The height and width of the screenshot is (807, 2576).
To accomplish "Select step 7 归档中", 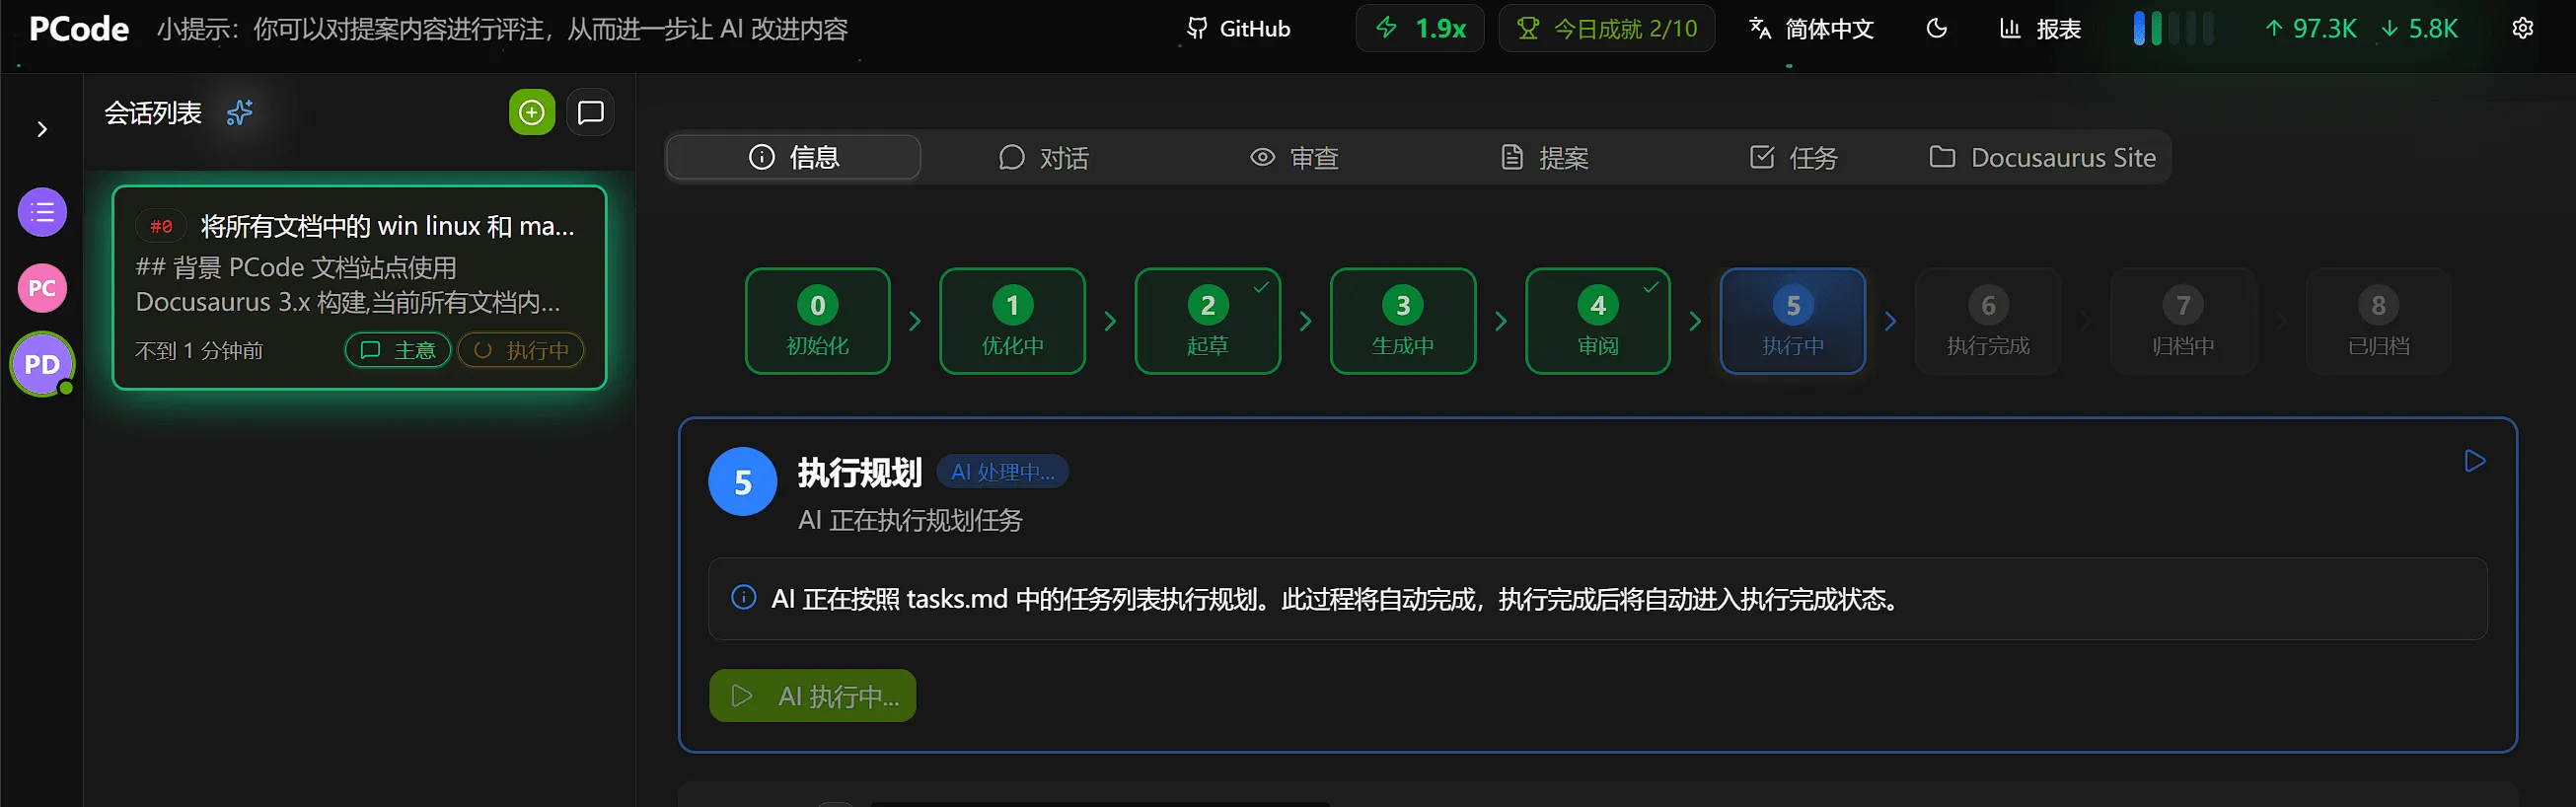I will coord(2183,321).
